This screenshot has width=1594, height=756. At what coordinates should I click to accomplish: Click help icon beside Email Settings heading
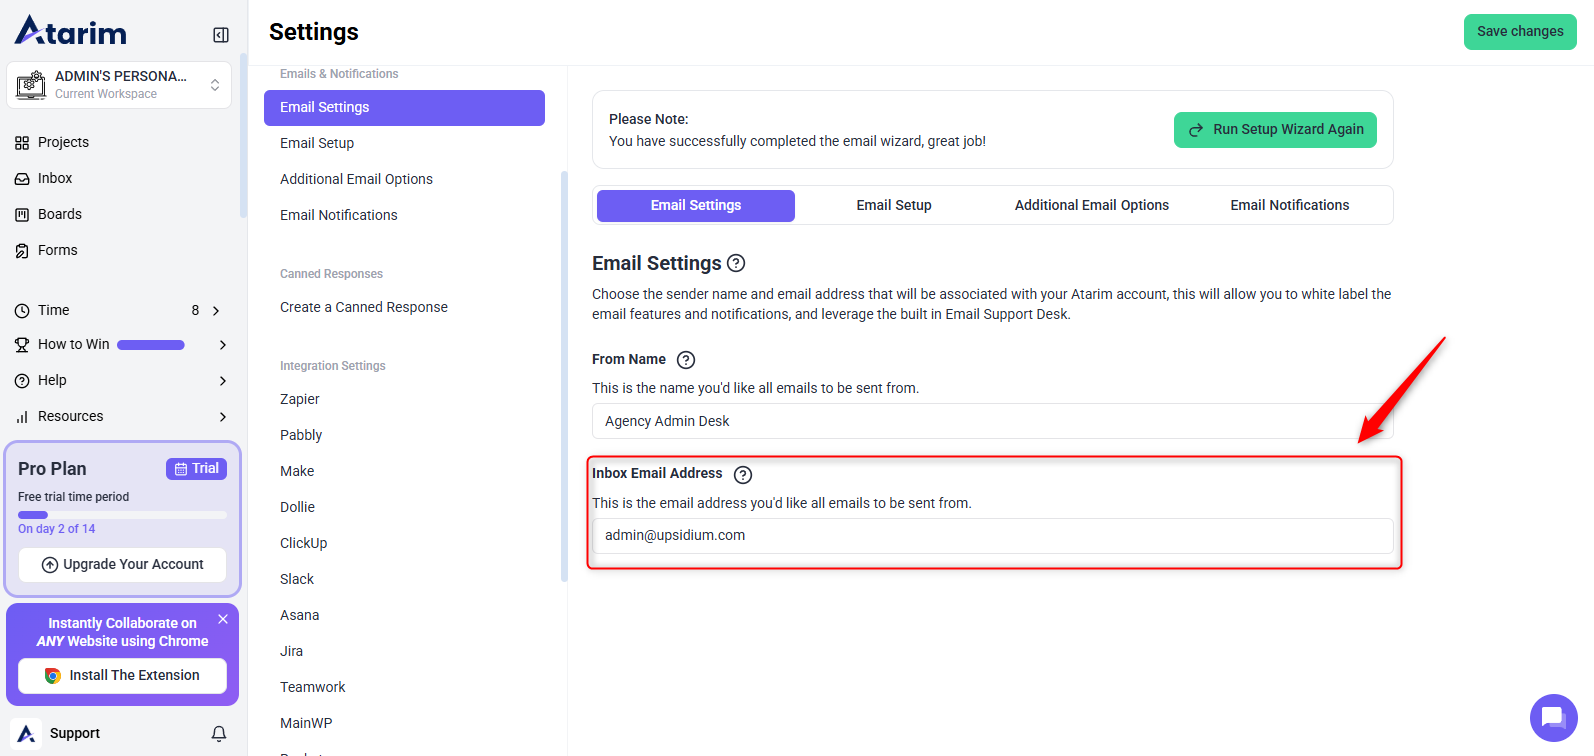click(736, 263)
